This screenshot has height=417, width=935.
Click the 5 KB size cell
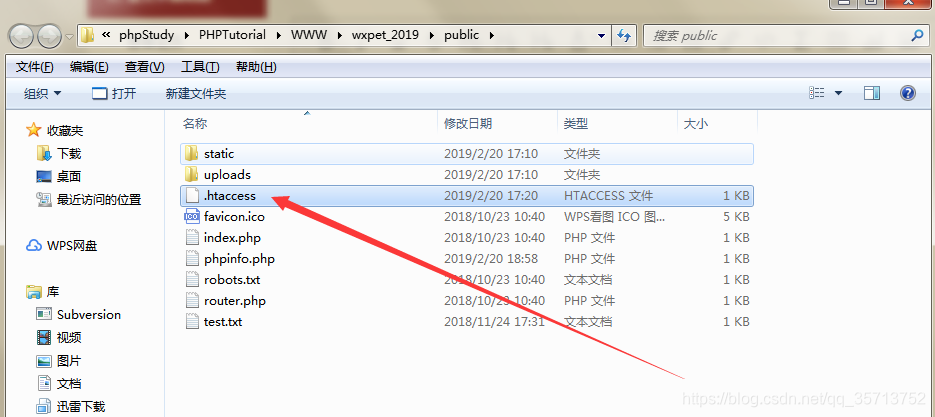pos(736,217)
